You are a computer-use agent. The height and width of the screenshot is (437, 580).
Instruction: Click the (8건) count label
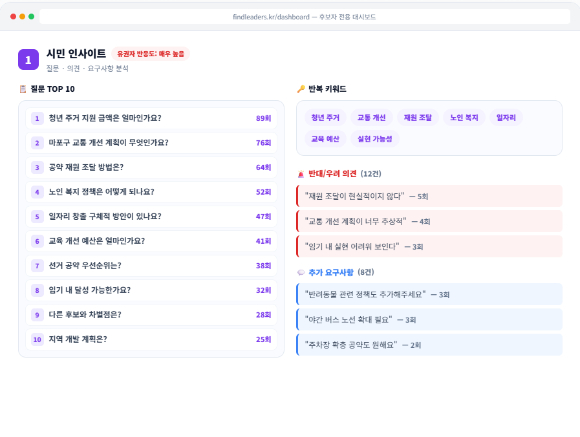pyautogui.click(x=366, y=273)
